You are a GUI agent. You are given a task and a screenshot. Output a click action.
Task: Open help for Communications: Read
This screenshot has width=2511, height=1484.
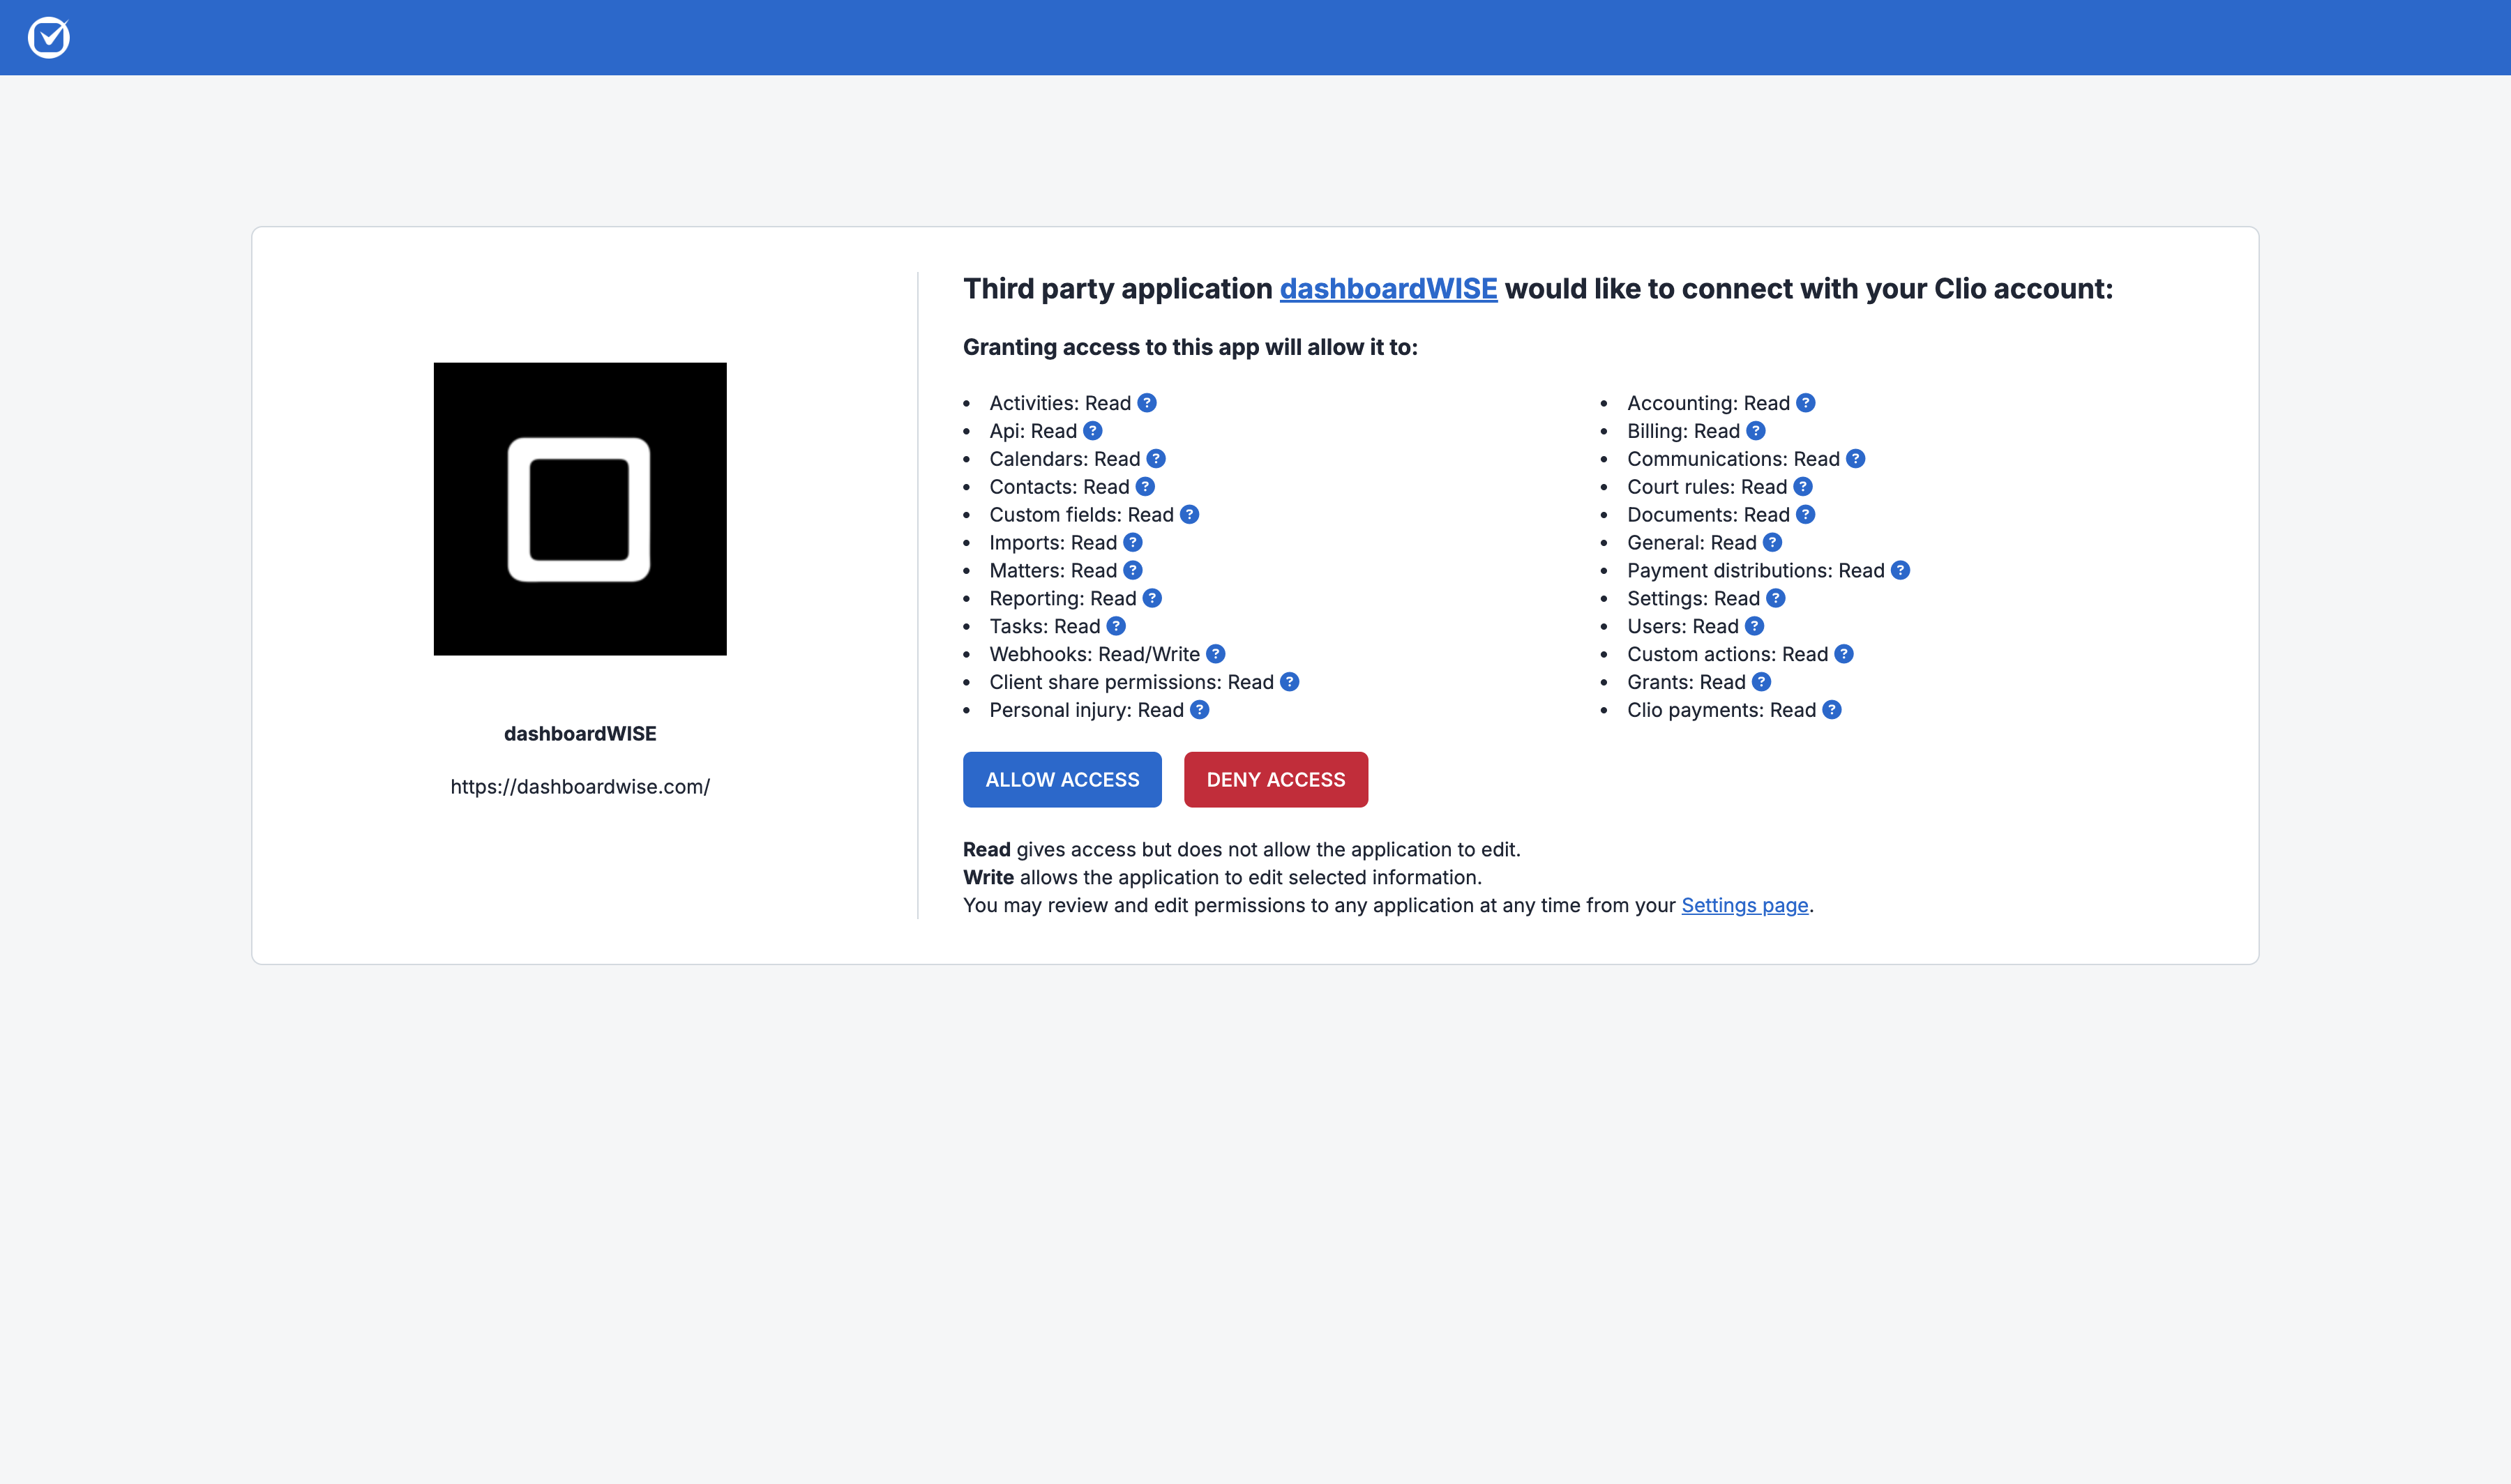[1855, 459]
